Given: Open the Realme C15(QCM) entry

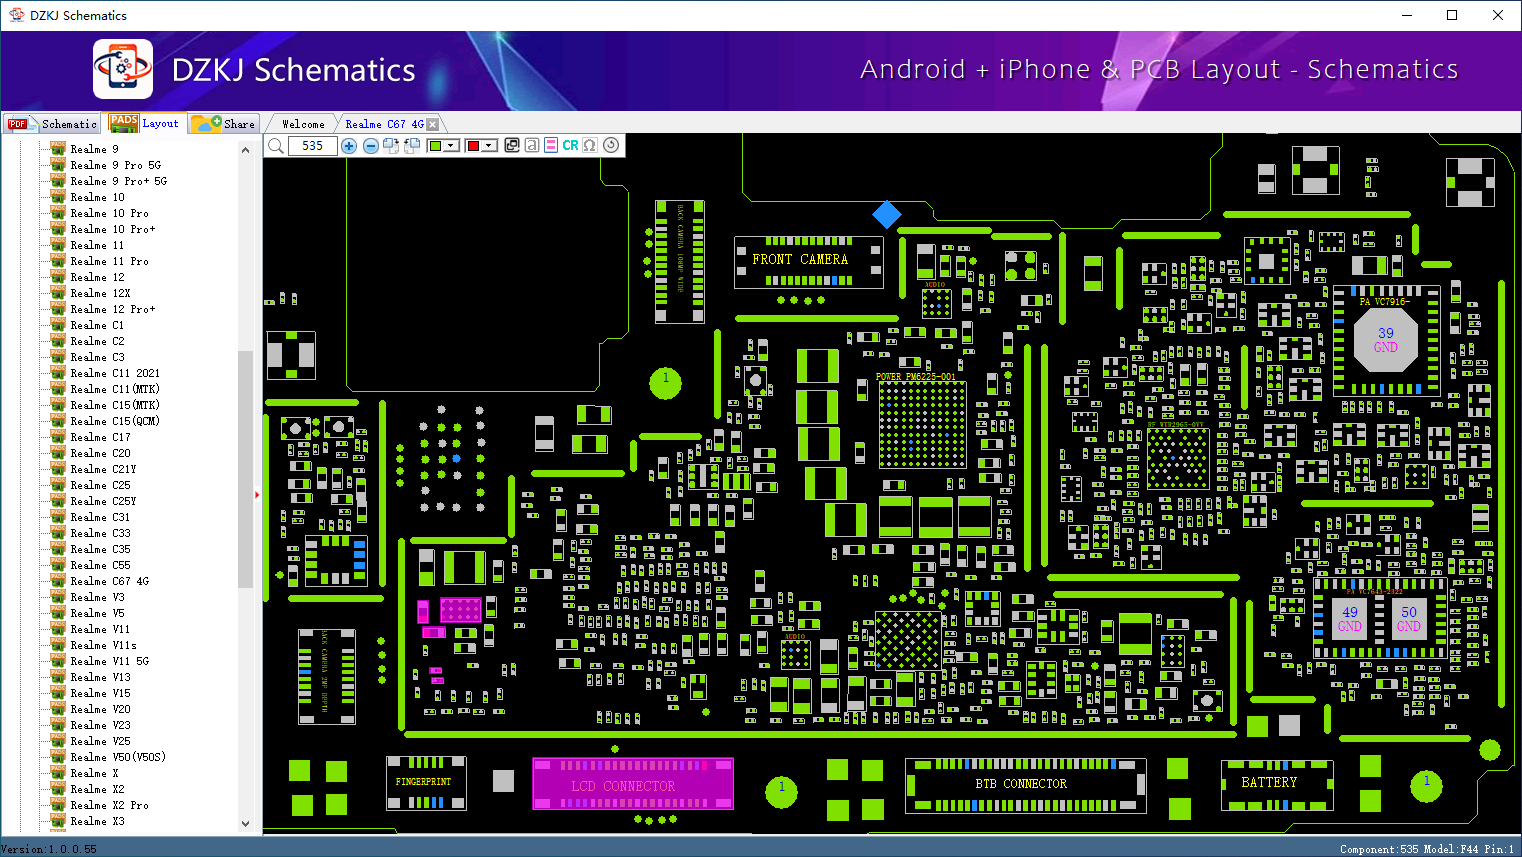Looking at the screenshot, I should [115, 421].
